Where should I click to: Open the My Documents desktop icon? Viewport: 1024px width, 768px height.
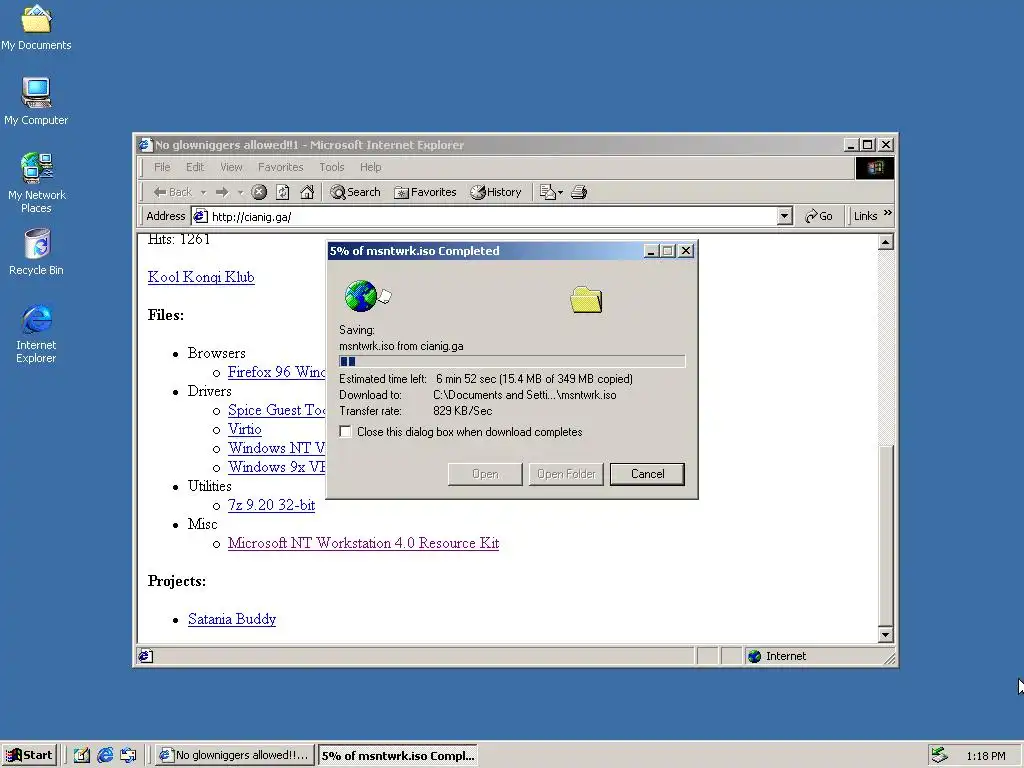pyautogui.click(x=36, y=27)
